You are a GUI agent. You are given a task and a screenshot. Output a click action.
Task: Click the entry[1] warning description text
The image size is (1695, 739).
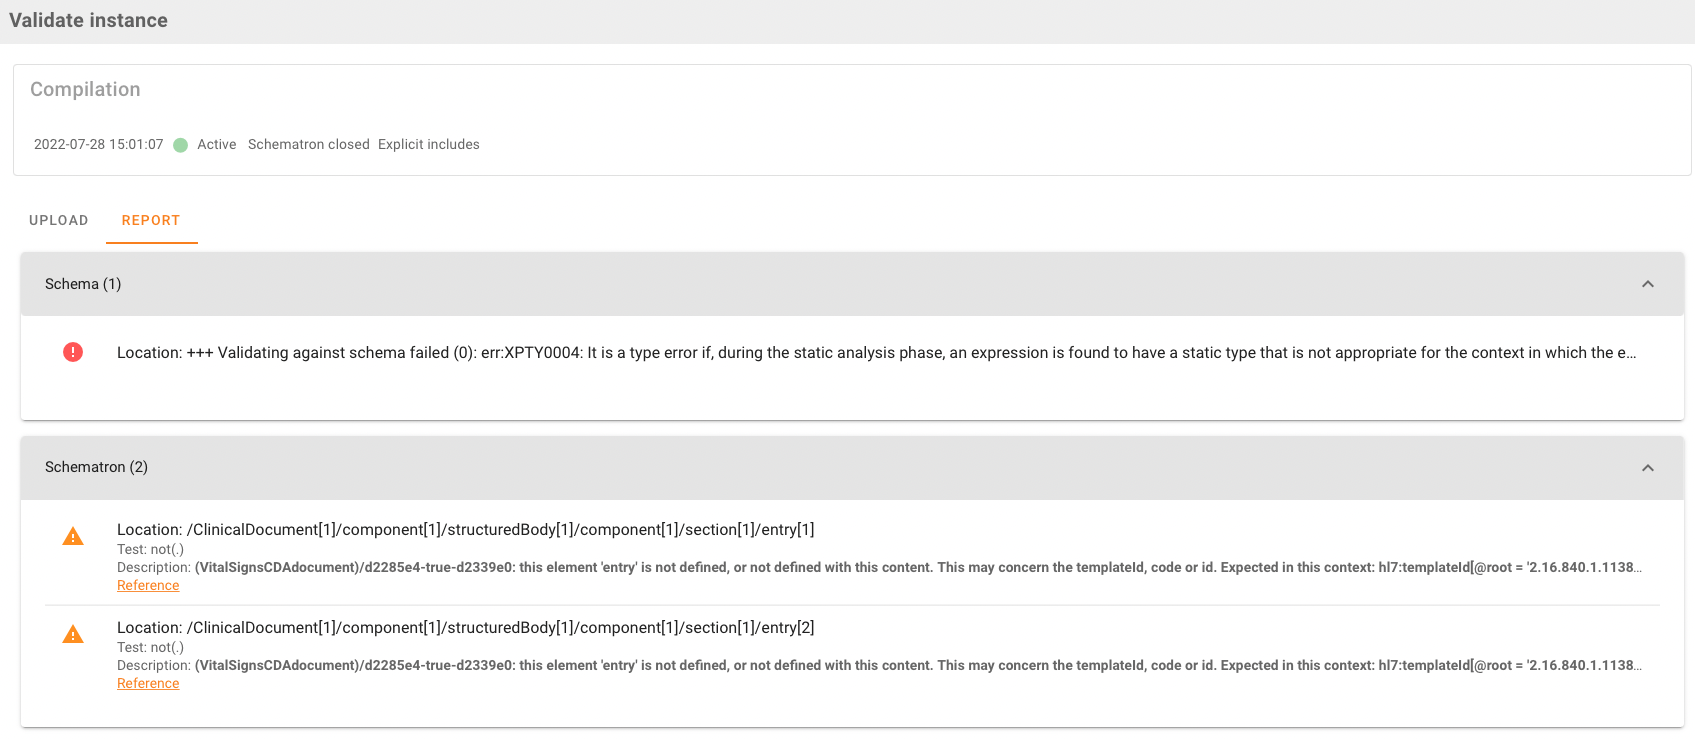click(x=880, y=567)
